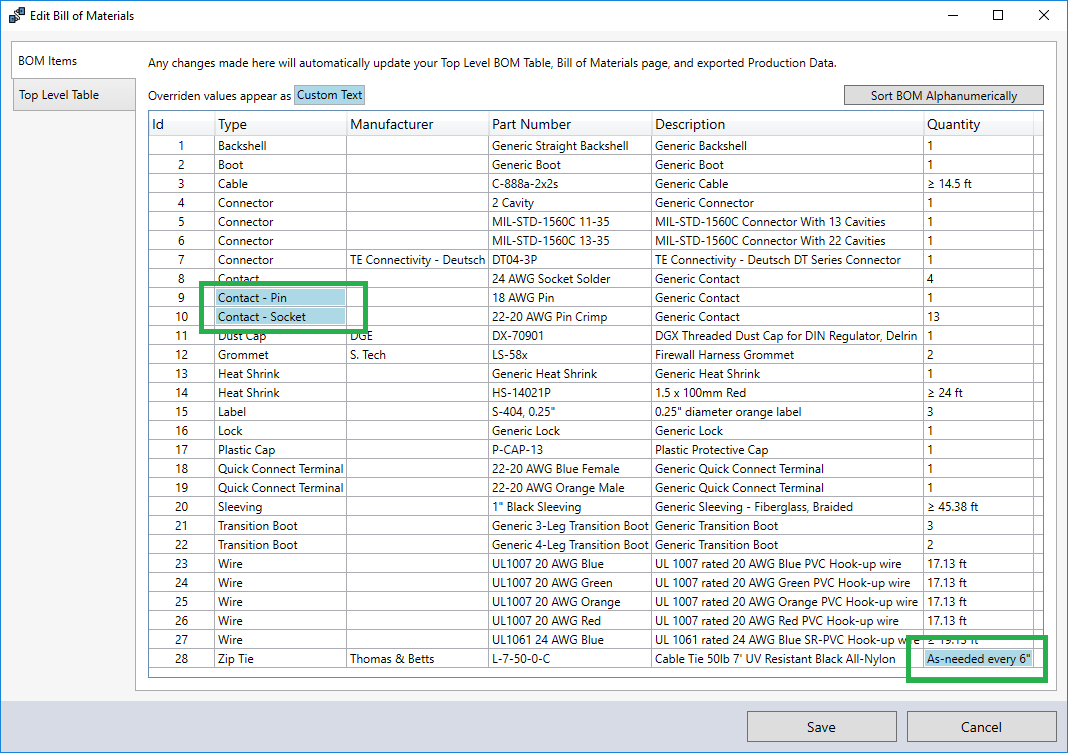This screenshot has width=1068, height=753.
Task: Select the Contact - Pin type cell
Action: tap(281, 298)
